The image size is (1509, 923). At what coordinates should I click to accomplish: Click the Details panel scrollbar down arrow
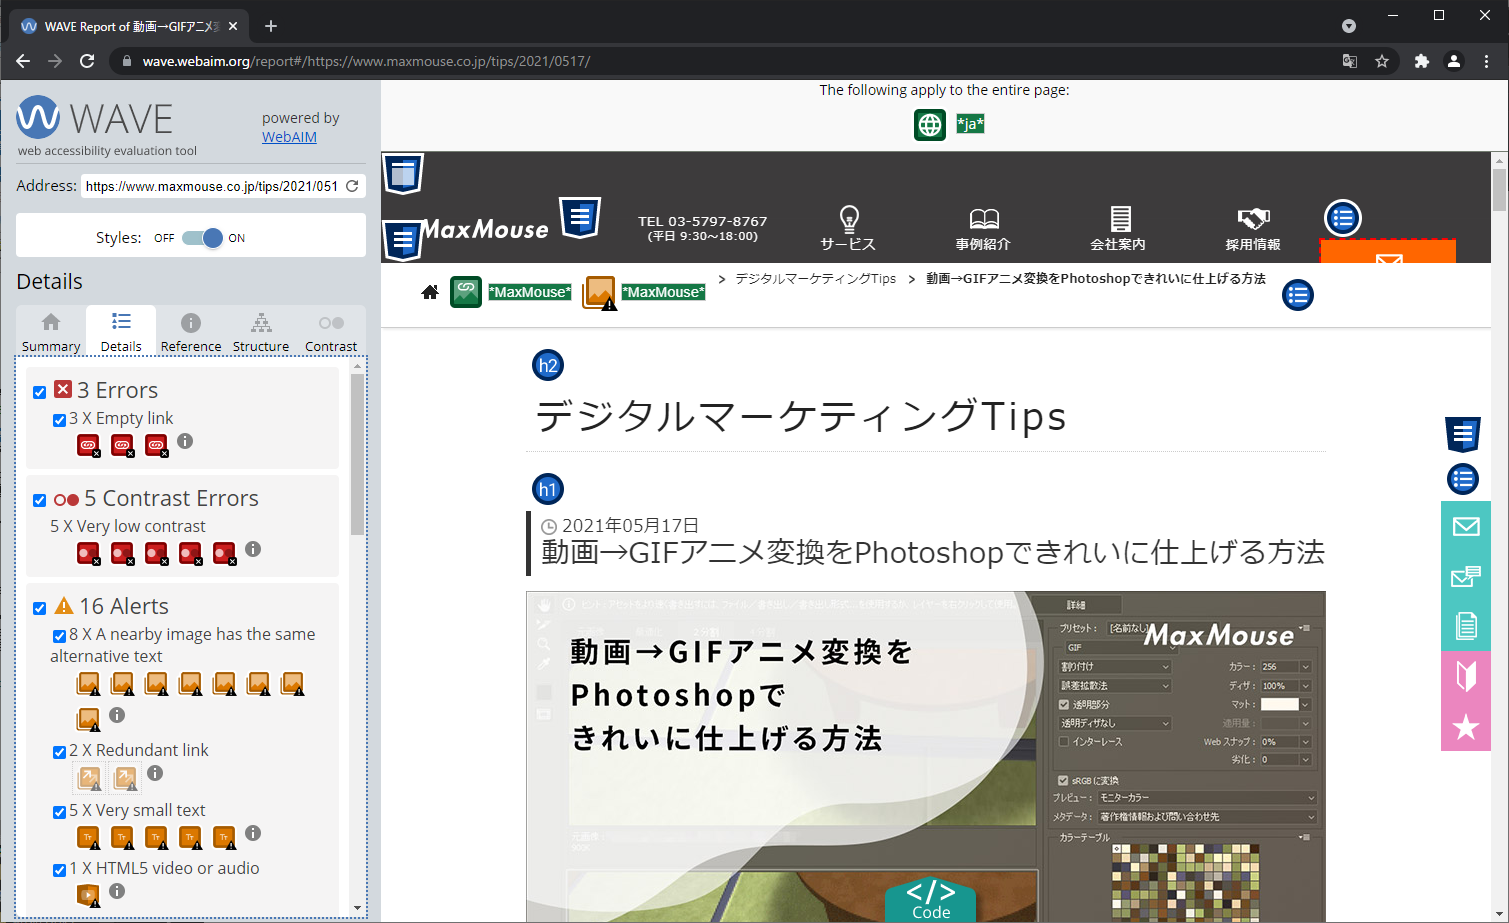(x=358, y=908)
